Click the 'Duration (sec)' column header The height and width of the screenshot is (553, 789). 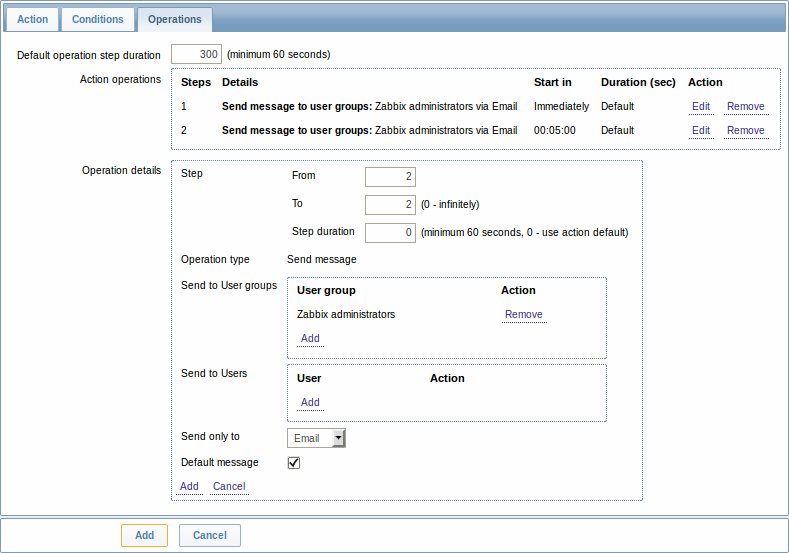(638, 83)
